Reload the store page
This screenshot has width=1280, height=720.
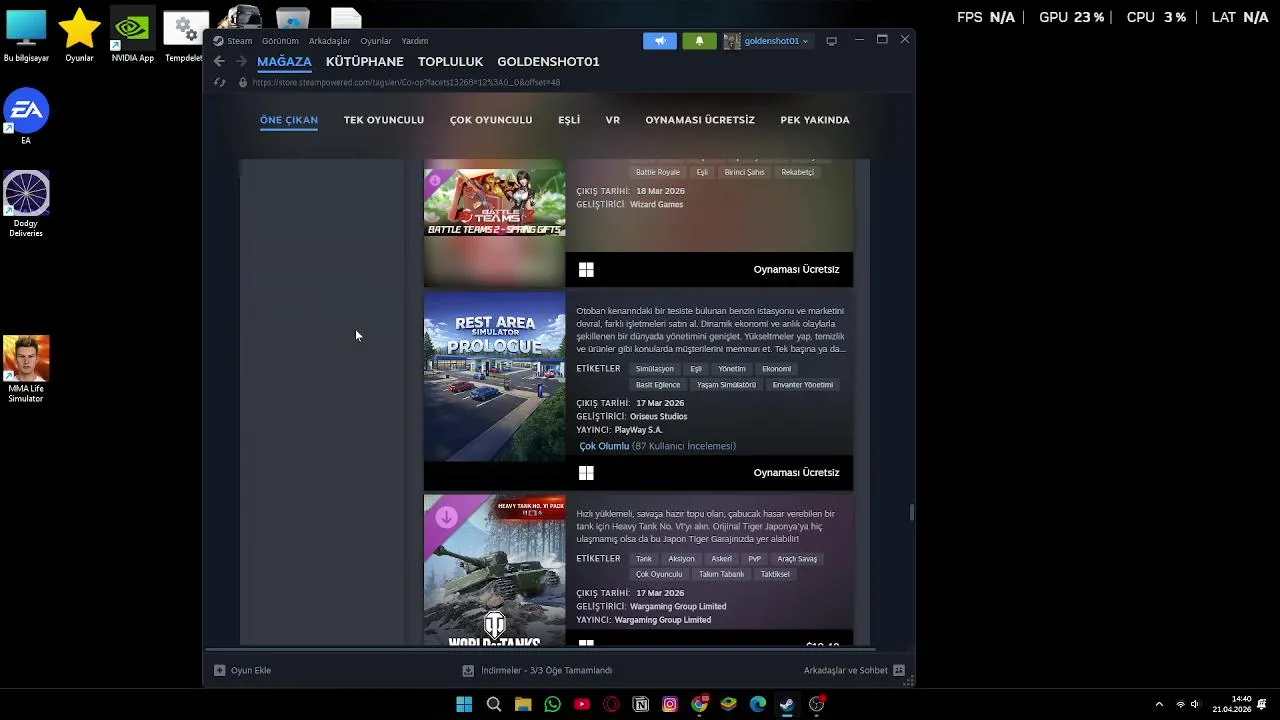[220, 82]
